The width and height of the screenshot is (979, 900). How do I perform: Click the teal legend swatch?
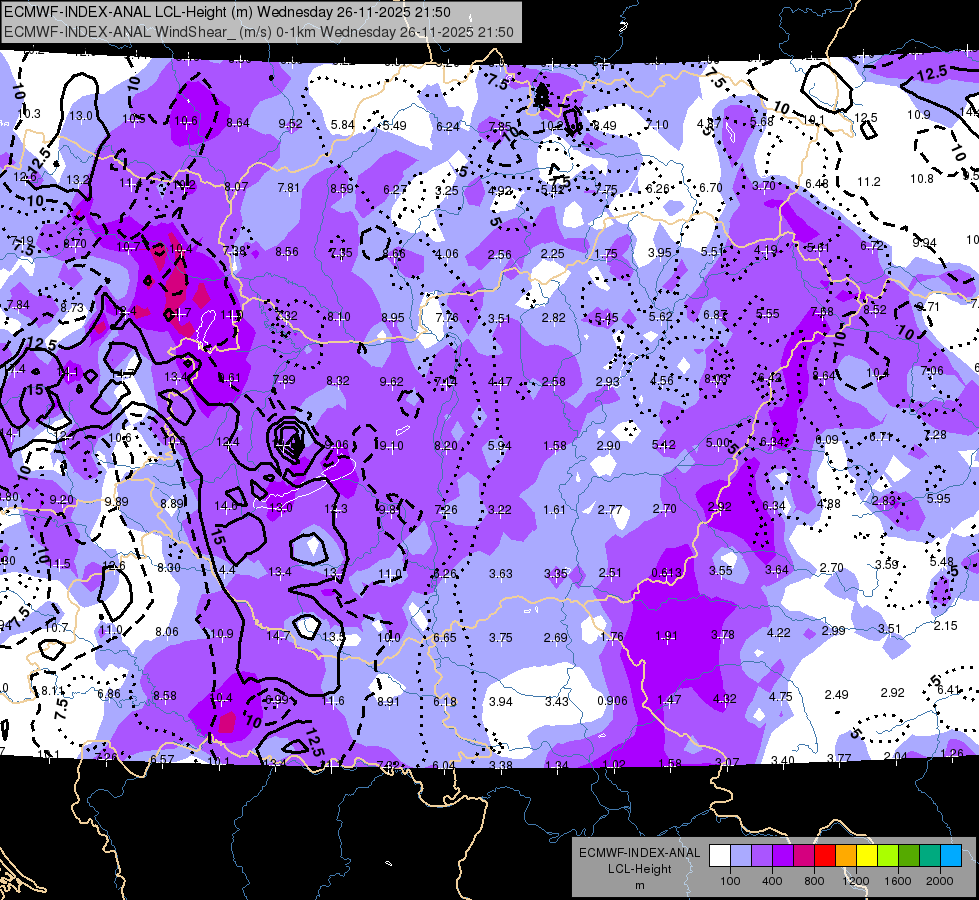[x=930, y=856]
